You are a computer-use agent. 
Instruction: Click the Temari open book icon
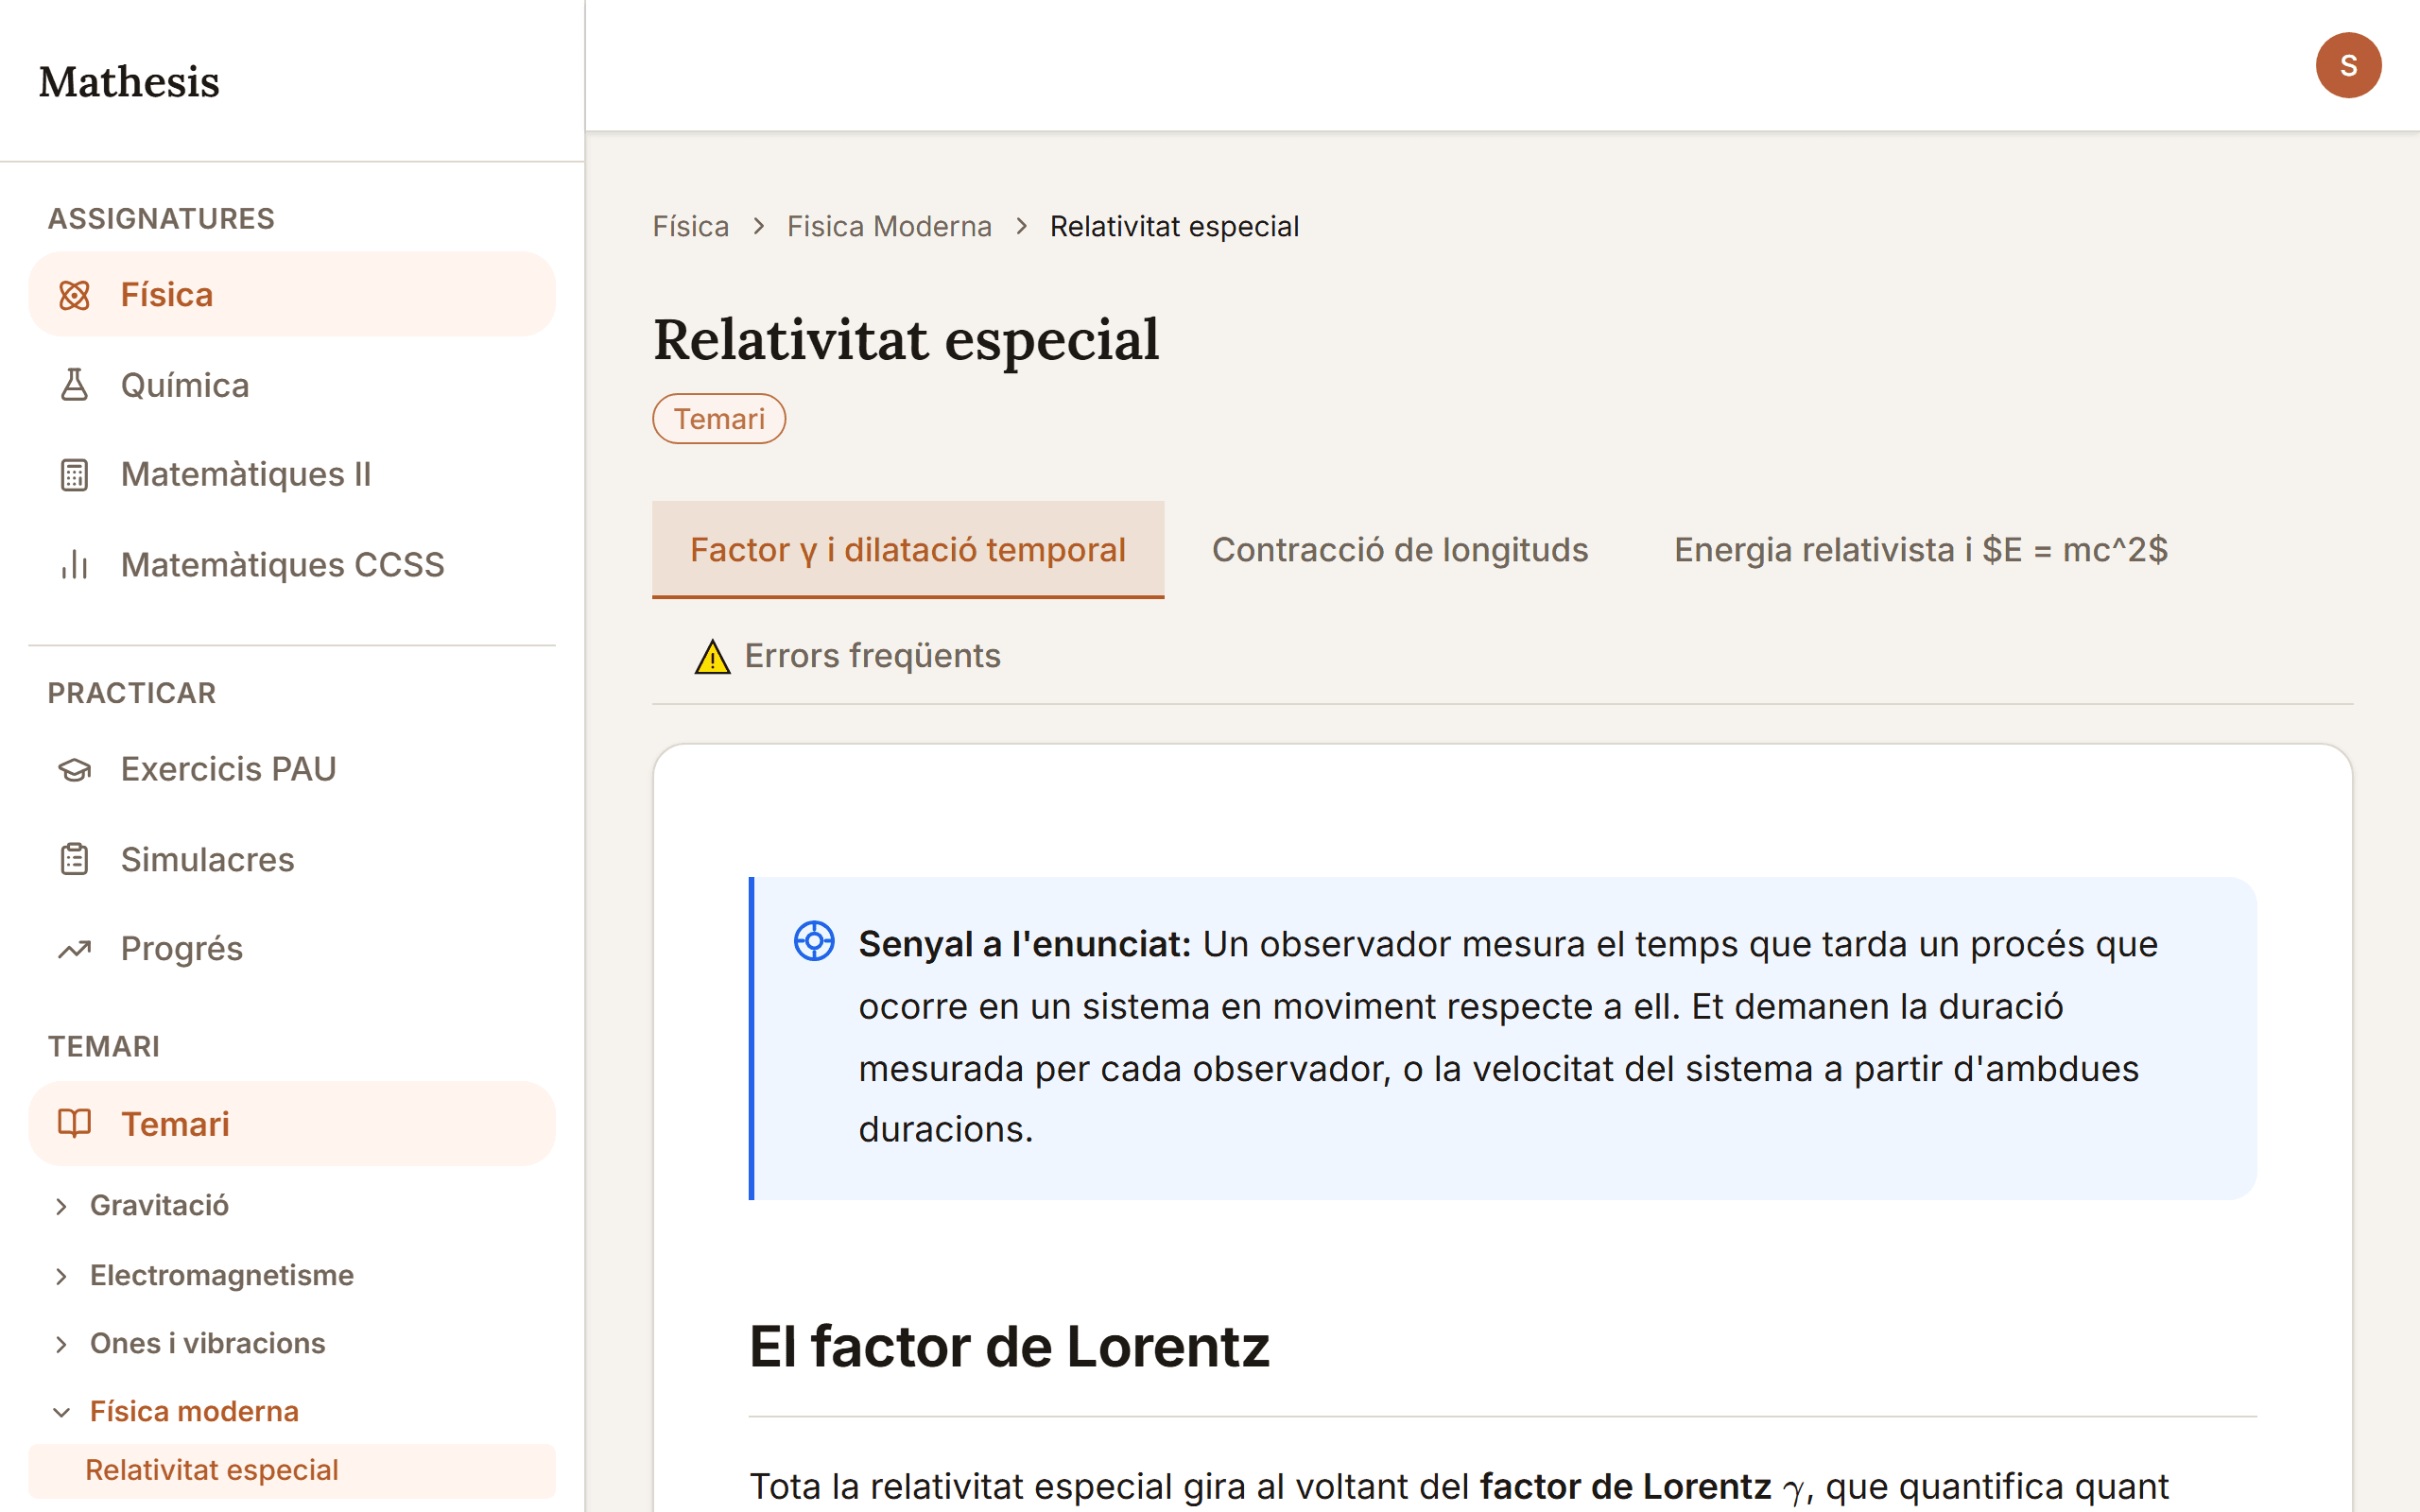(x=75, y=1123)
